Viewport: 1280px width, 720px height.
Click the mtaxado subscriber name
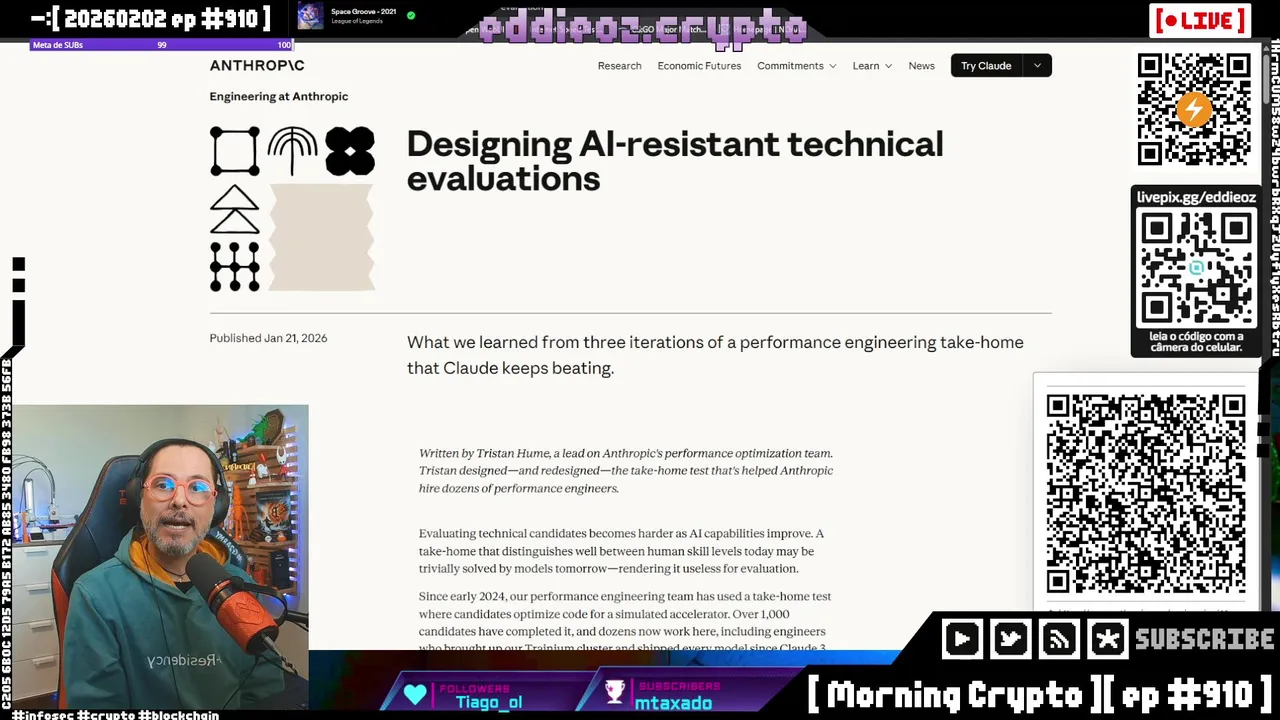pos(675,703)
